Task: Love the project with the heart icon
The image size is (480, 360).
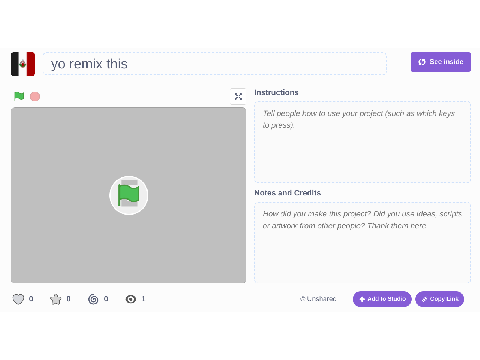Action: [18, 299]
